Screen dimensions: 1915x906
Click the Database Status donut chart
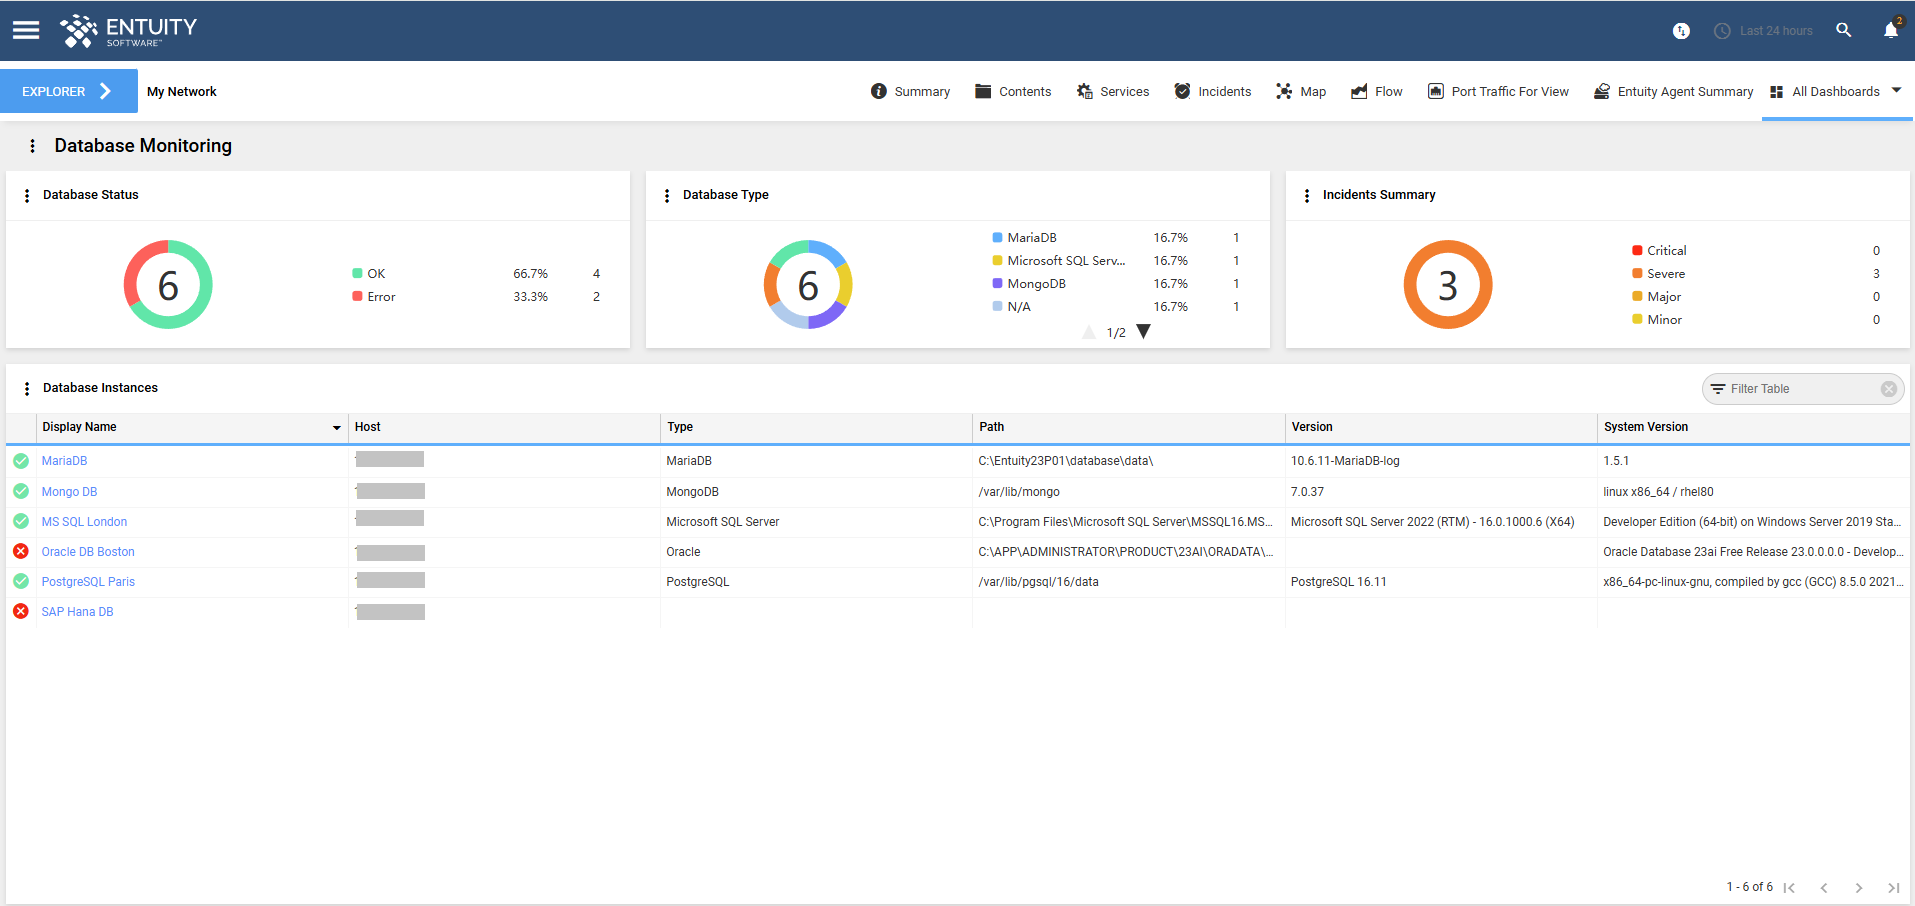pyautogui.click(x=168, y=284)
